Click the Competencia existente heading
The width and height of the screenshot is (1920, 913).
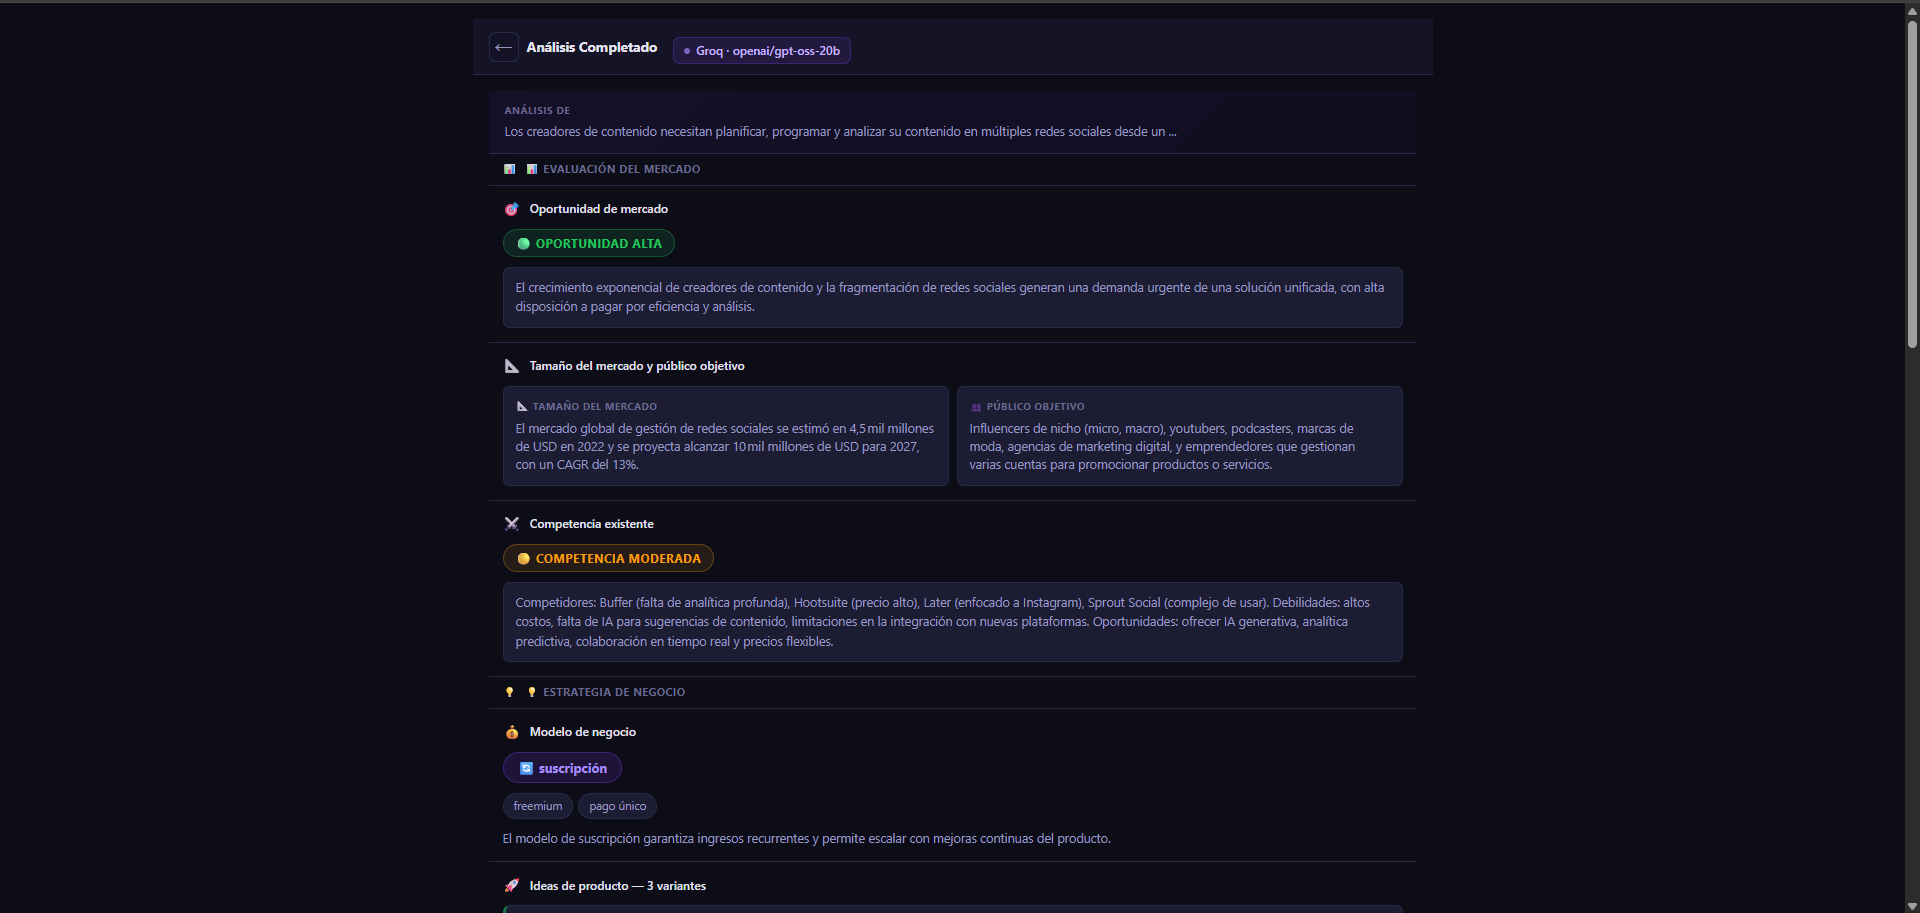592,524
